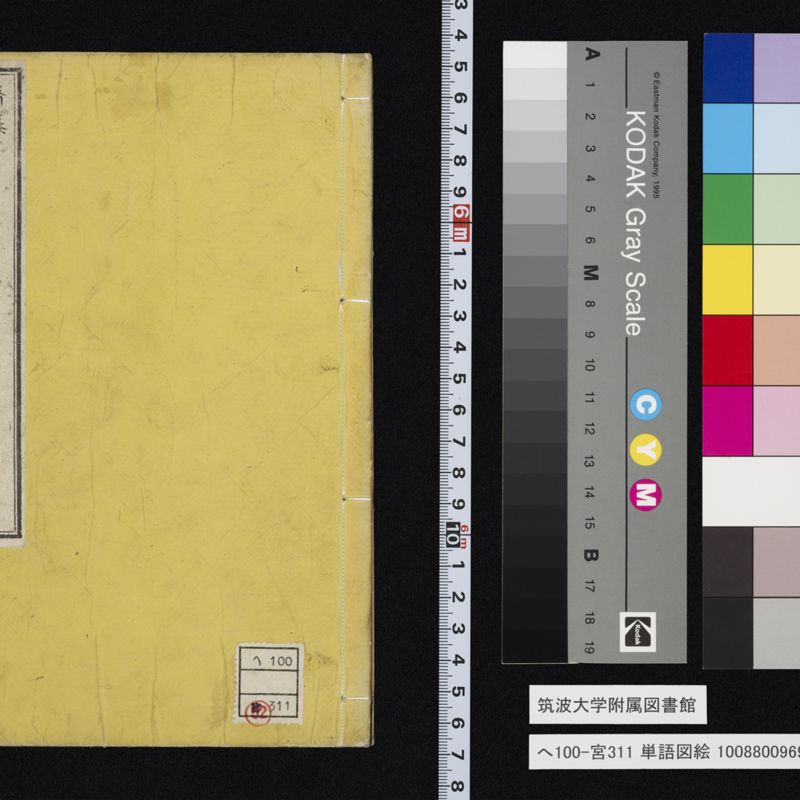Viewport: 800px width, 800px height.
Task: Select the green color patch
Action: [x=727, y=209]
